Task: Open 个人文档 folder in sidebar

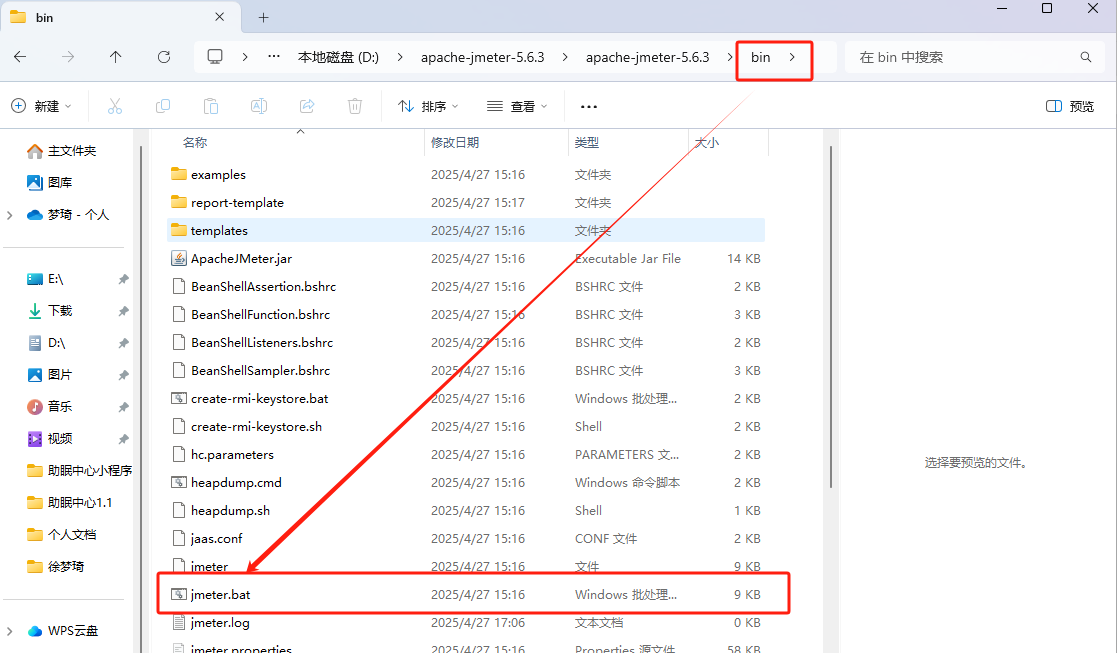Action: pos(61,535)
